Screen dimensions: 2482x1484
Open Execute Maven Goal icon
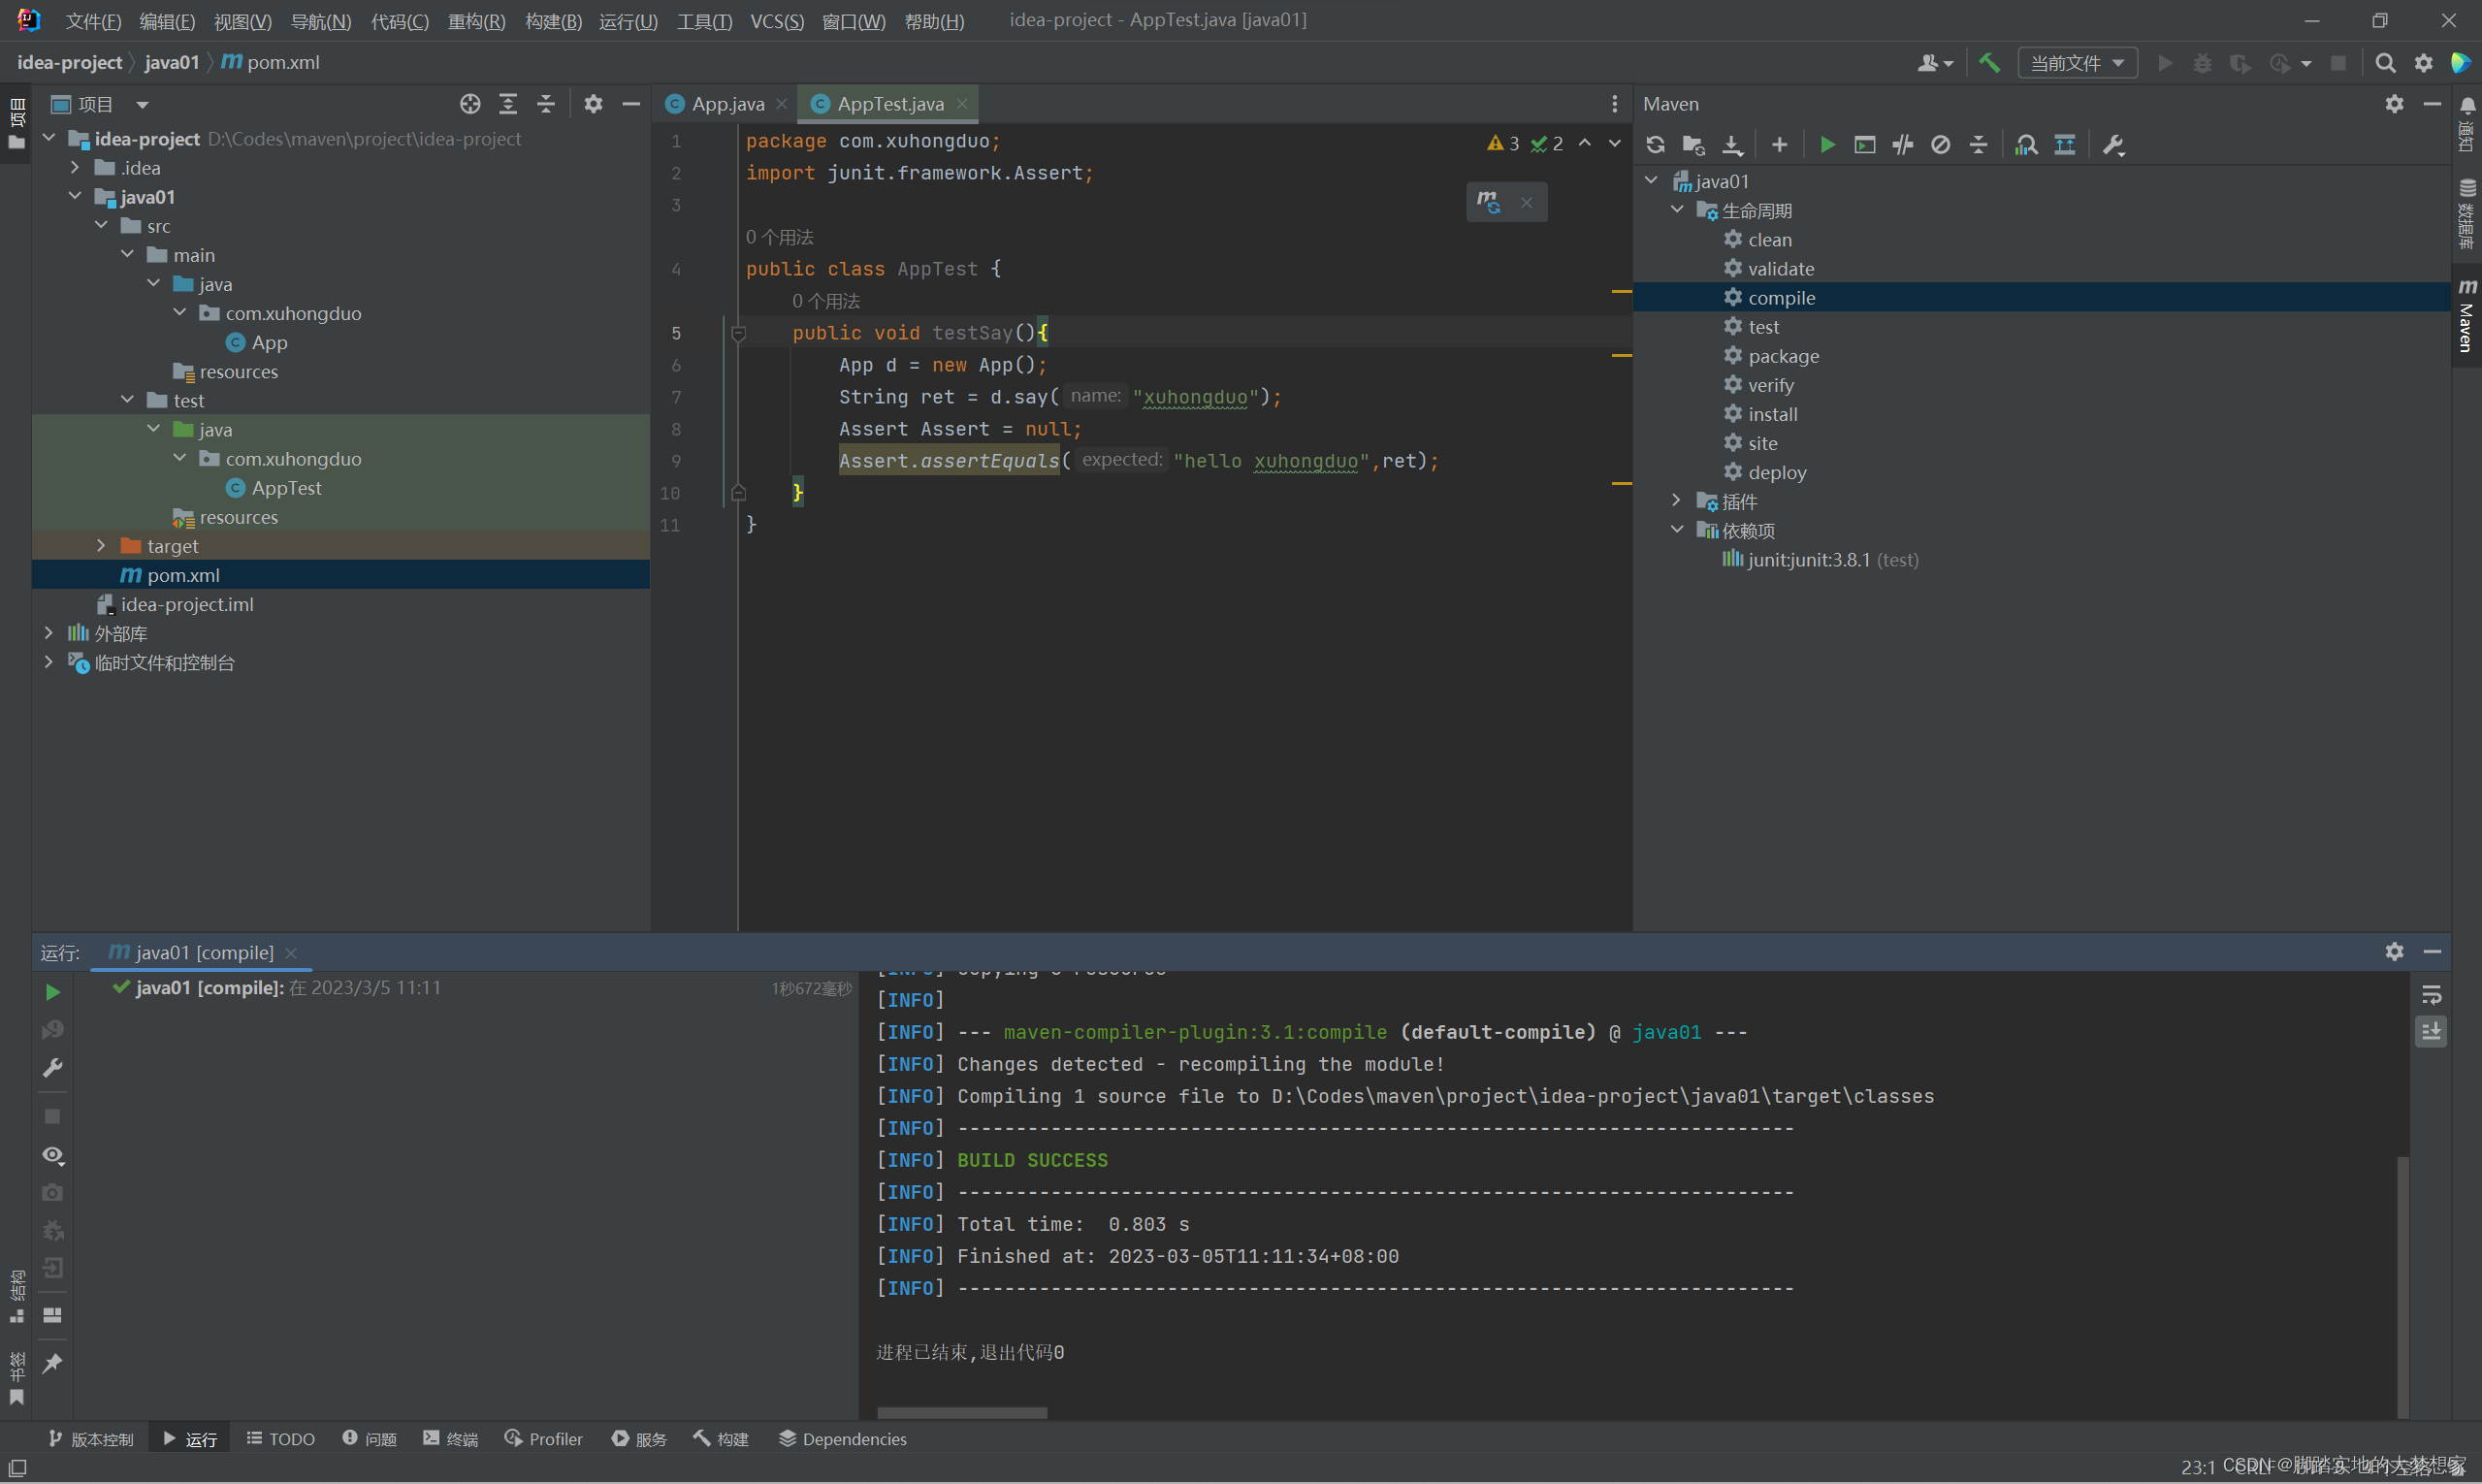pos(1865,145)
